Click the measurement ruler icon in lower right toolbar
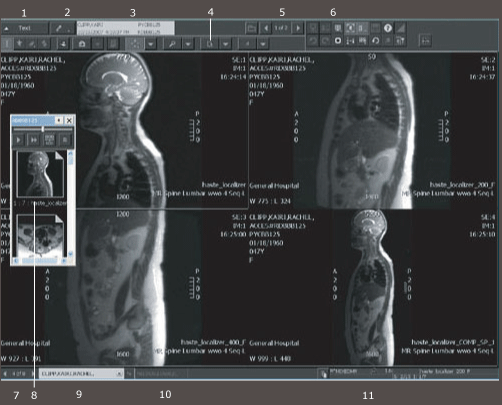This screenshot has width=502, height=405. tap(350, 41)
